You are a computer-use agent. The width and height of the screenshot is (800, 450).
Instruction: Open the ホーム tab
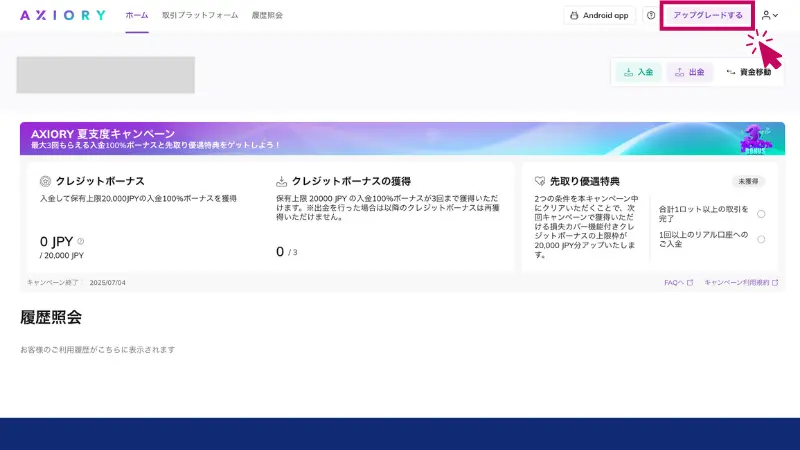click(x=137, y=15)
